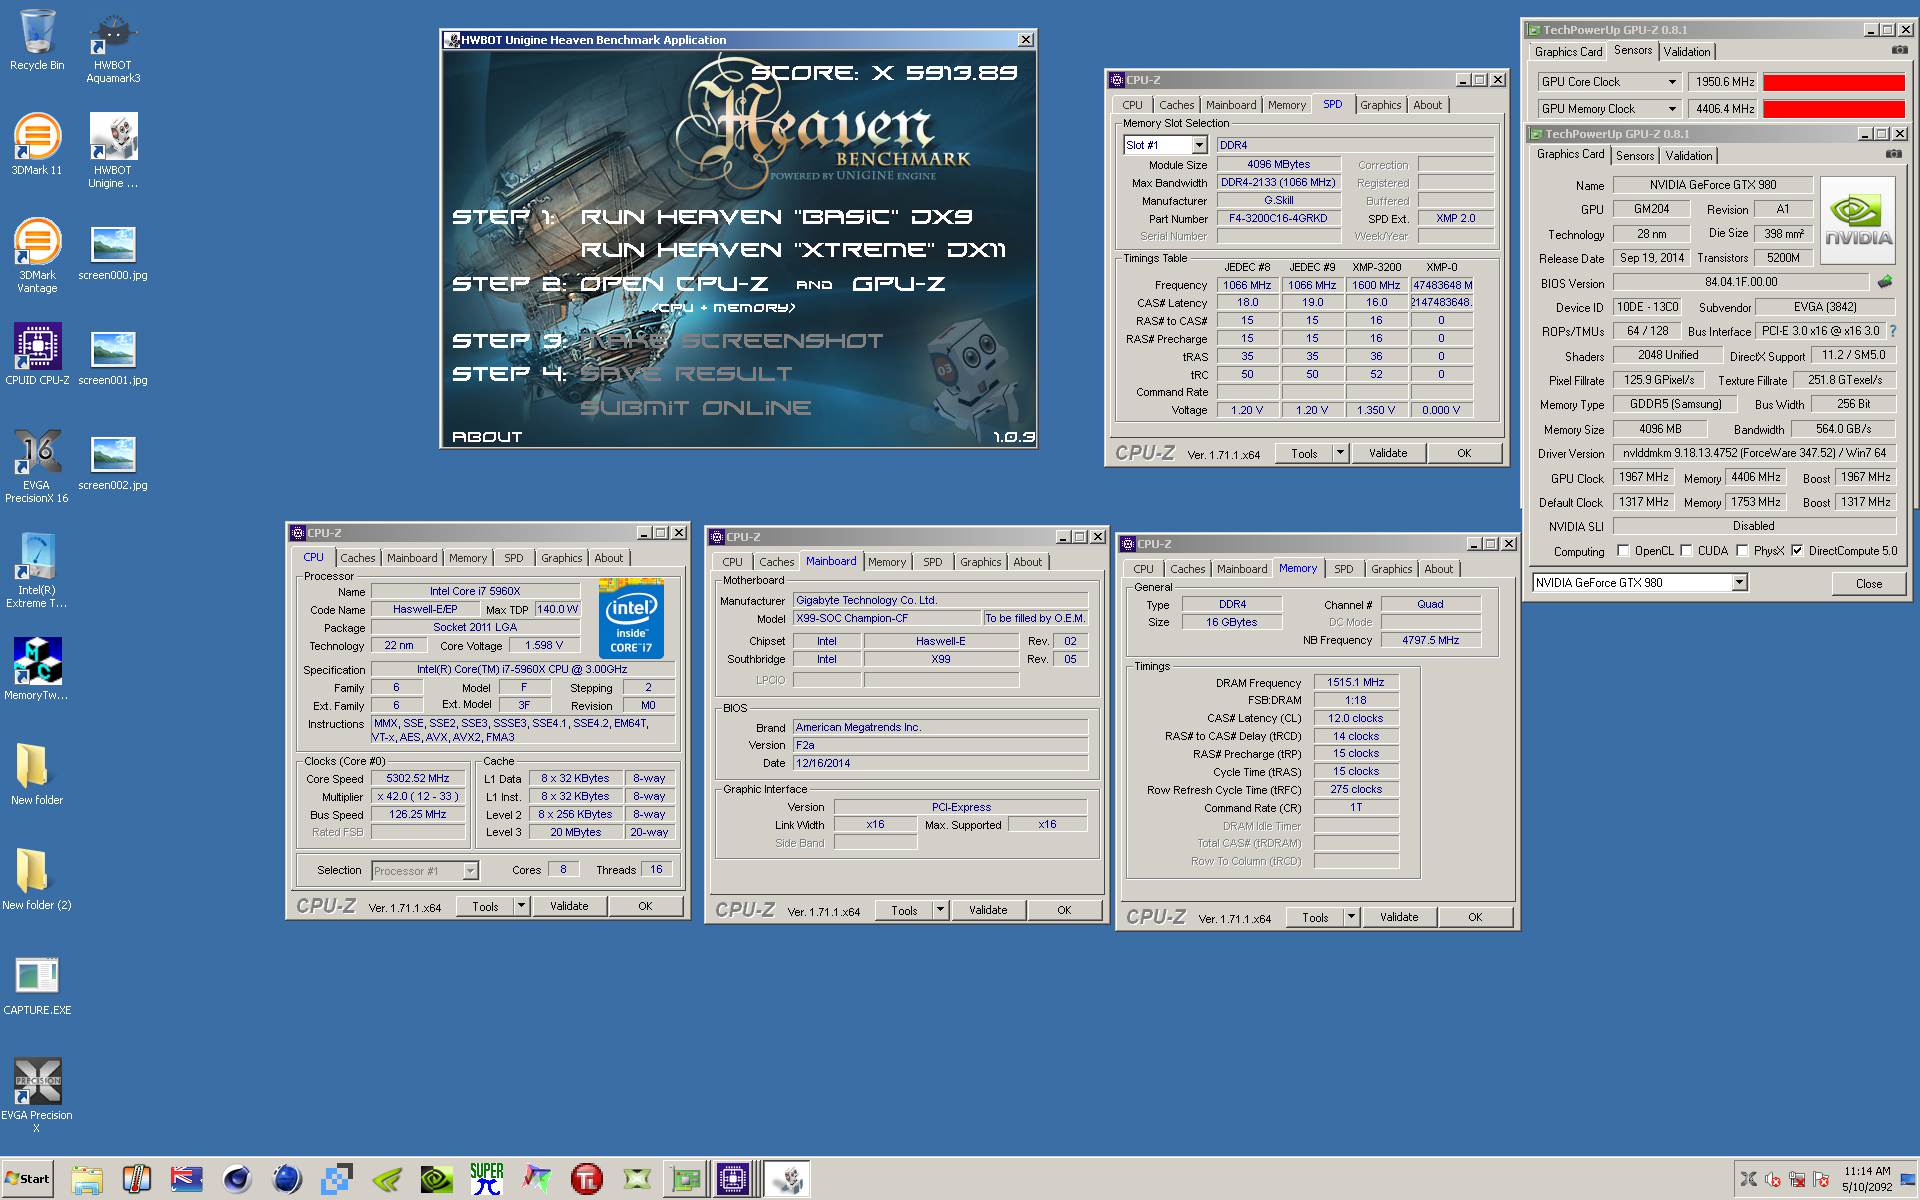The width and height of the screenshot is (1920, 1200).
Task: Expand Tools arrow in CPU-Z SPD window
Action: pos(1340,453)
